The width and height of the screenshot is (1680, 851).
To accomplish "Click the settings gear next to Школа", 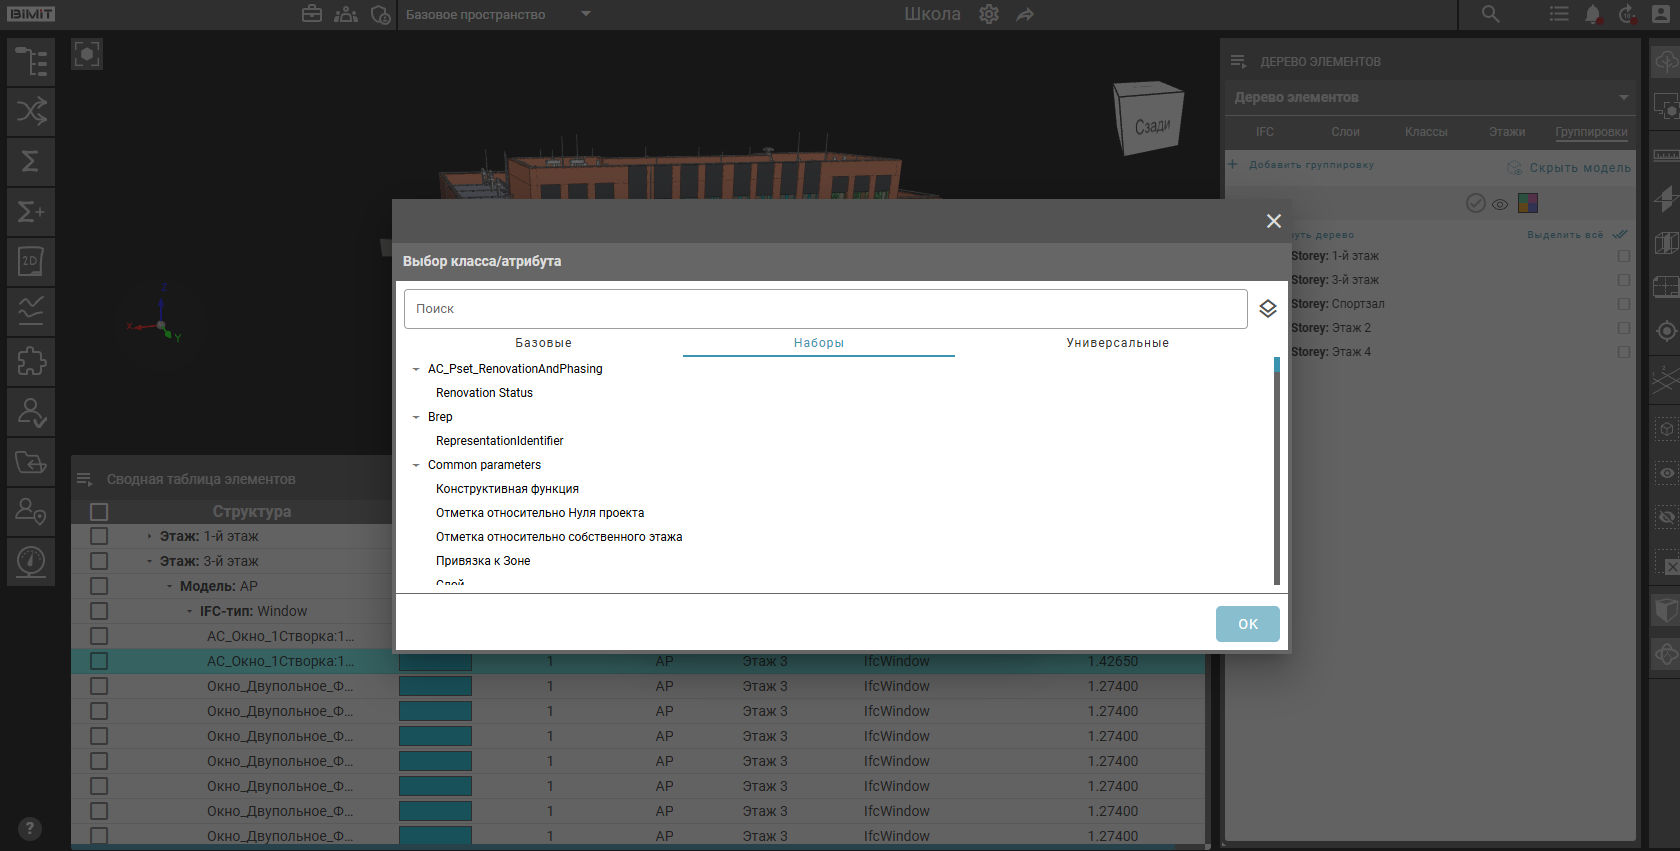I will click(989, 15).
